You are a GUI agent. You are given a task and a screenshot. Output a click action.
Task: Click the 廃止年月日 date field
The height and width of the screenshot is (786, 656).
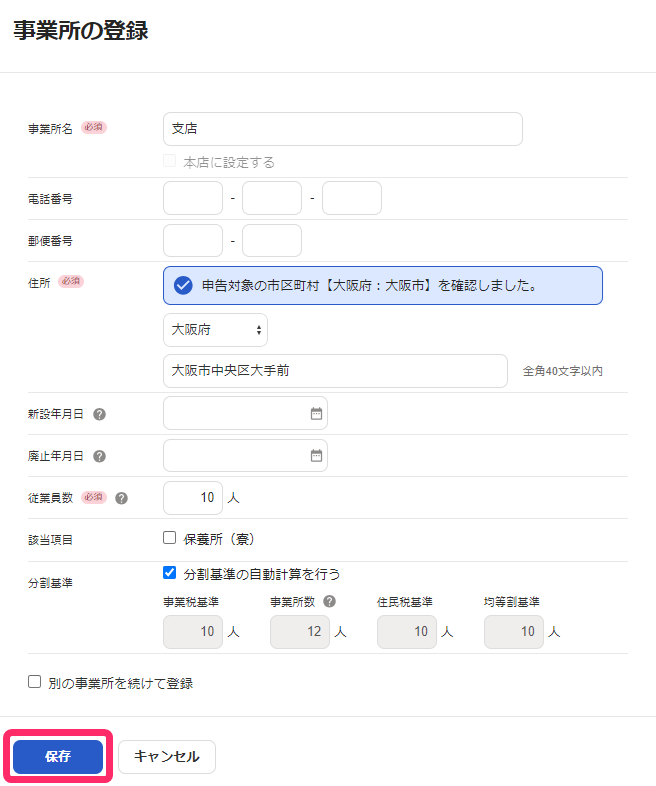coord(246,456)
